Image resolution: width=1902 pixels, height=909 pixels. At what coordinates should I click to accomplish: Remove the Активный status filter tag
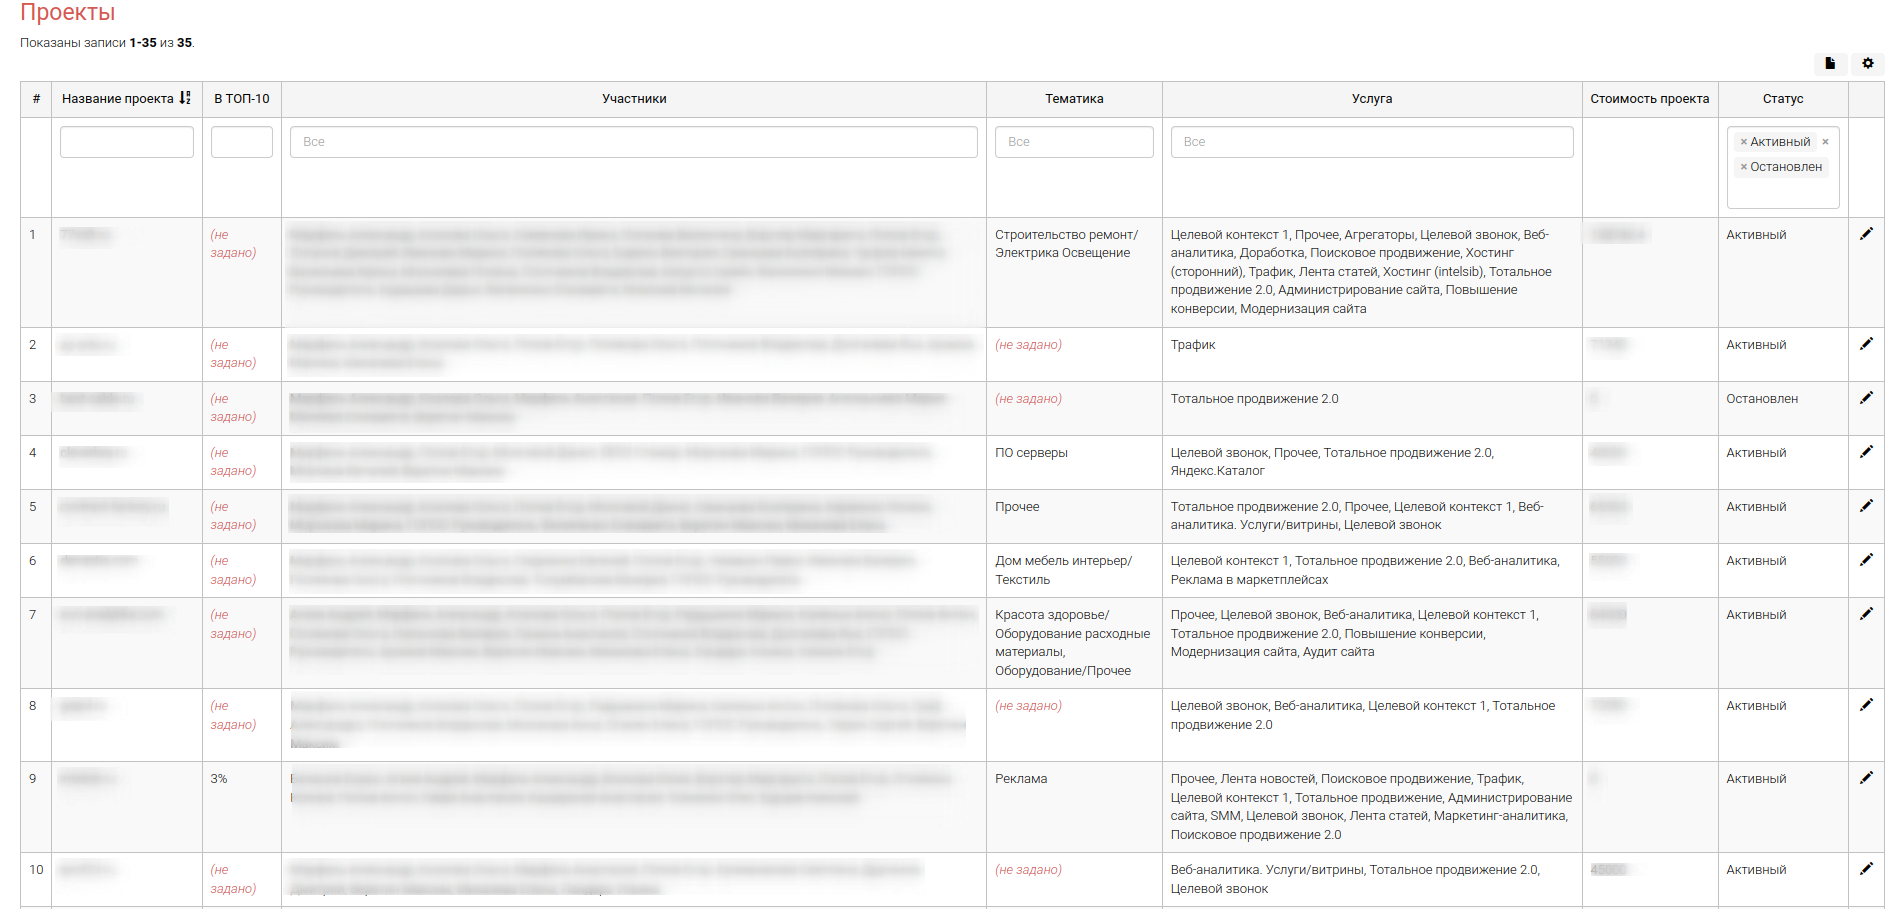point(1744,142)
